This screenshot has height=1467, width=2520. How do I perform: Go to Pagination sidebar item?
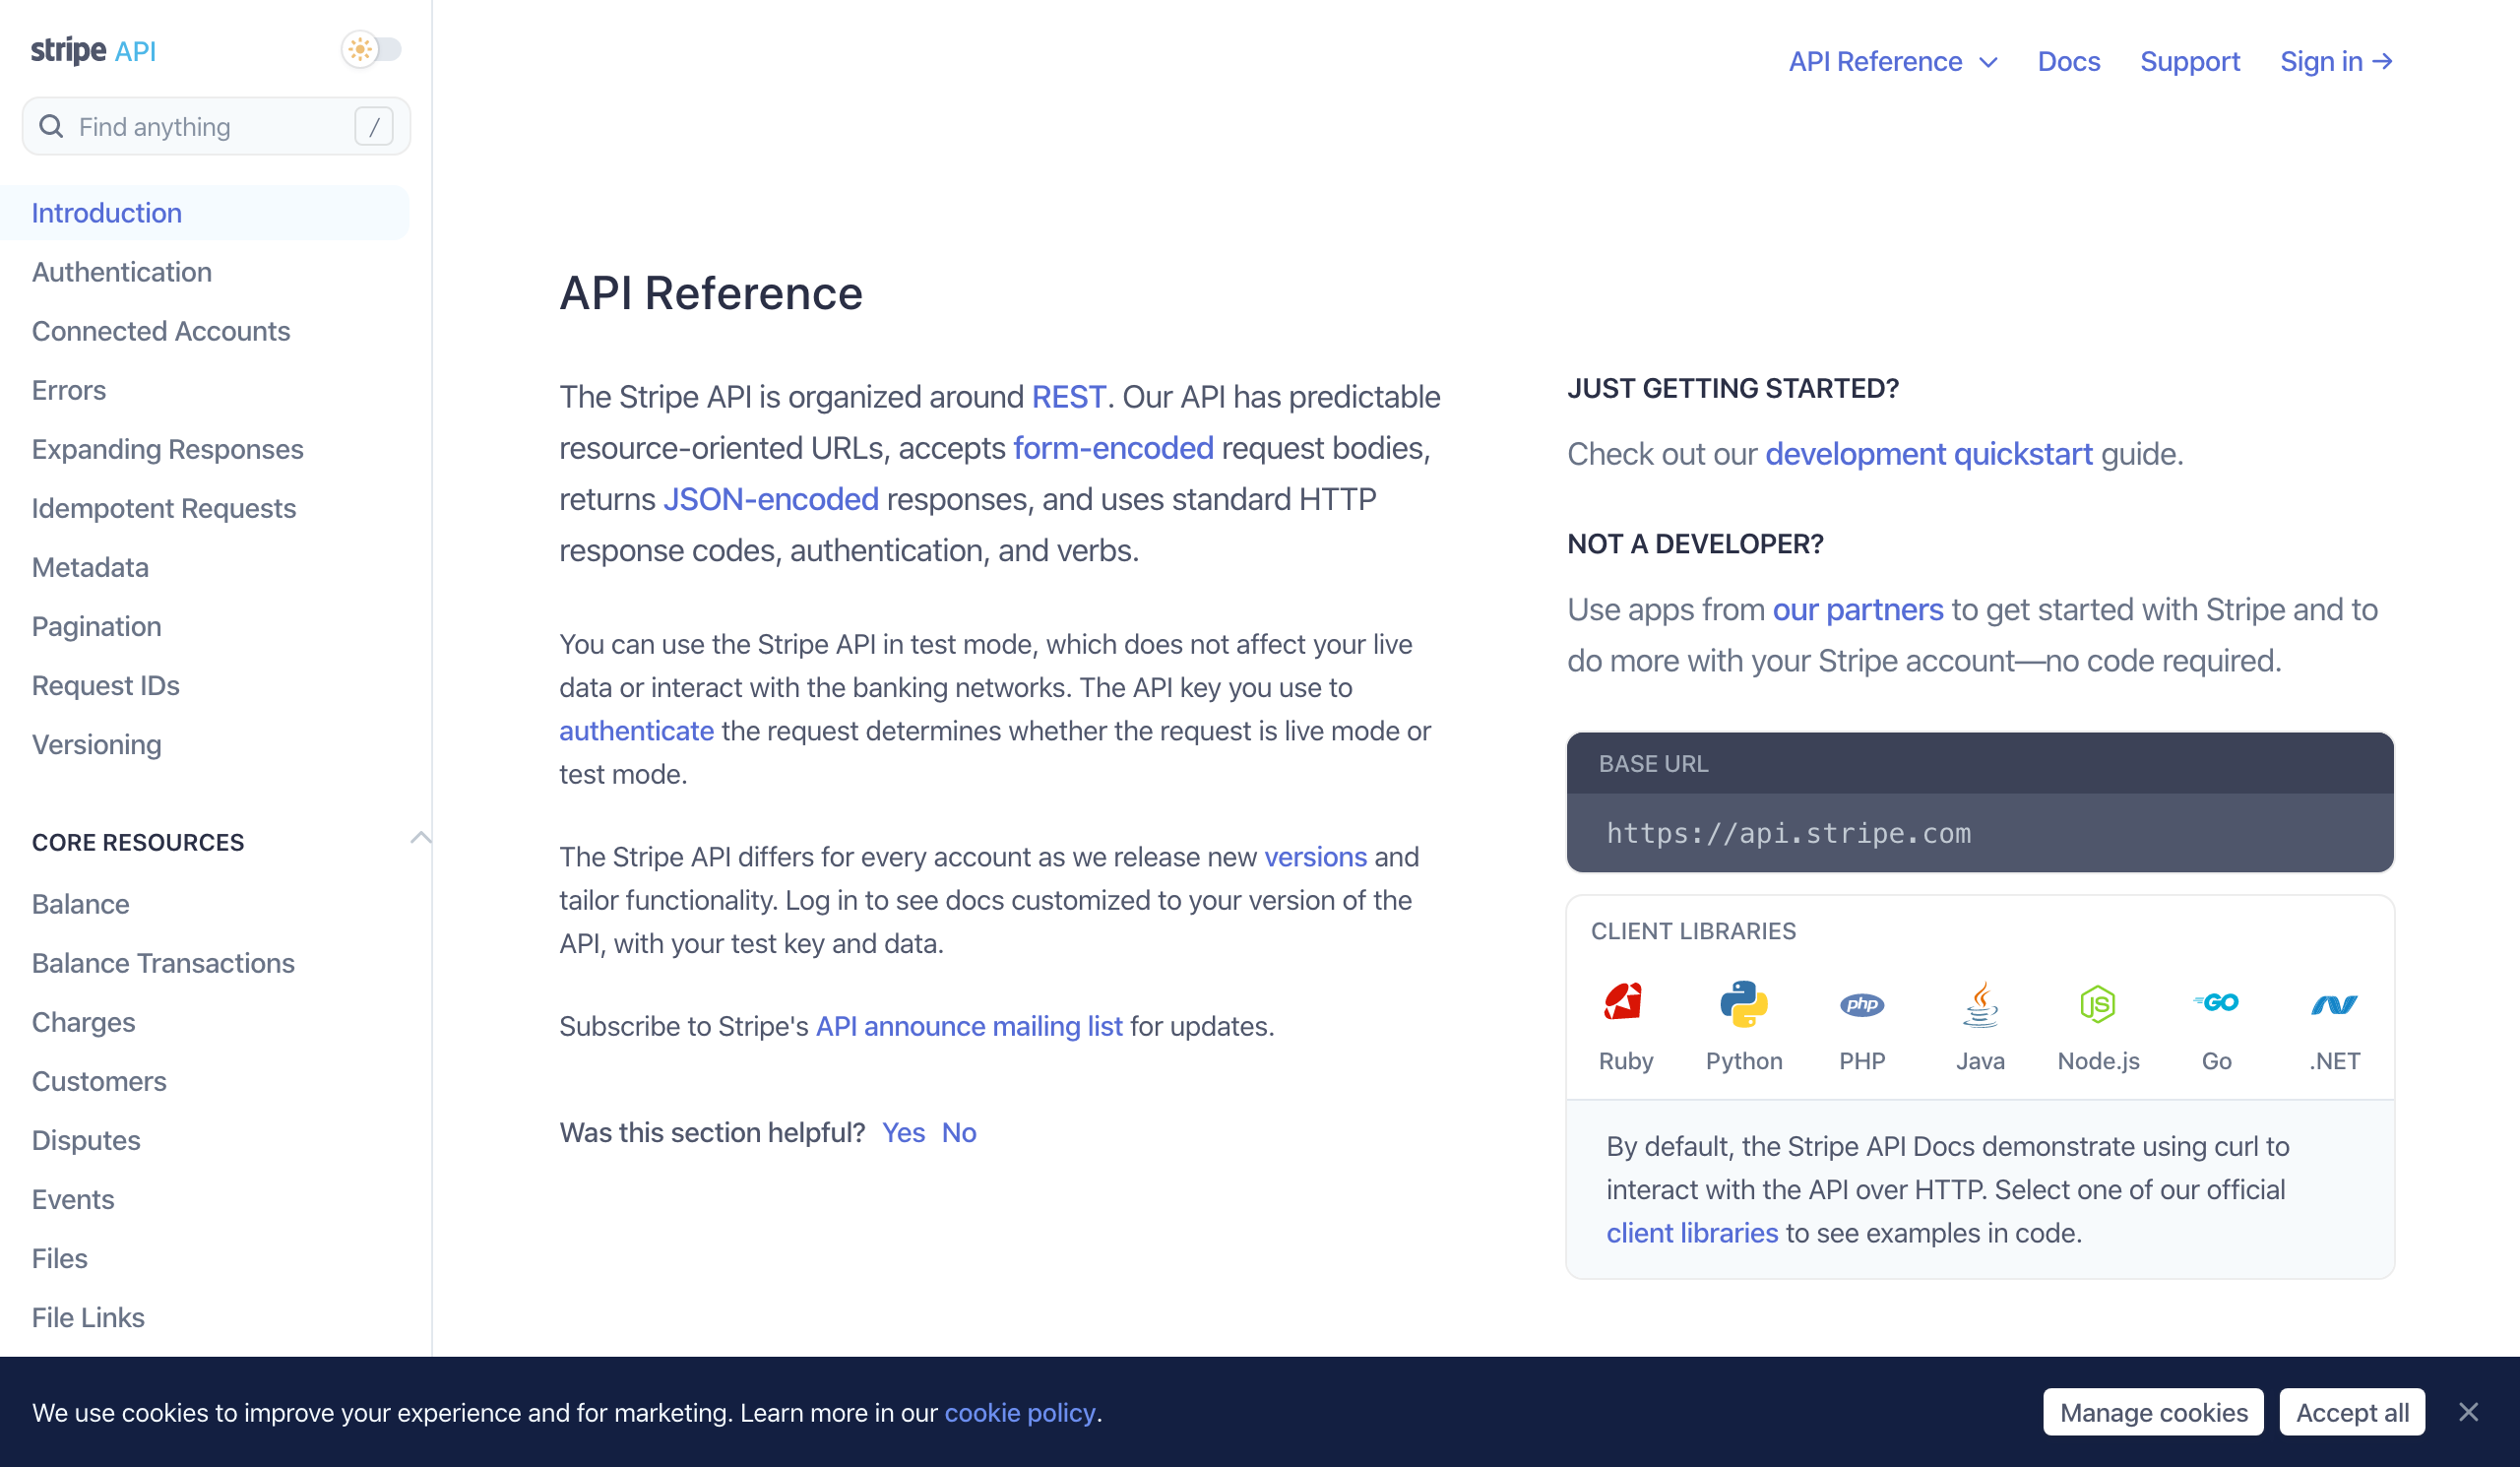[x=96, y=626]
